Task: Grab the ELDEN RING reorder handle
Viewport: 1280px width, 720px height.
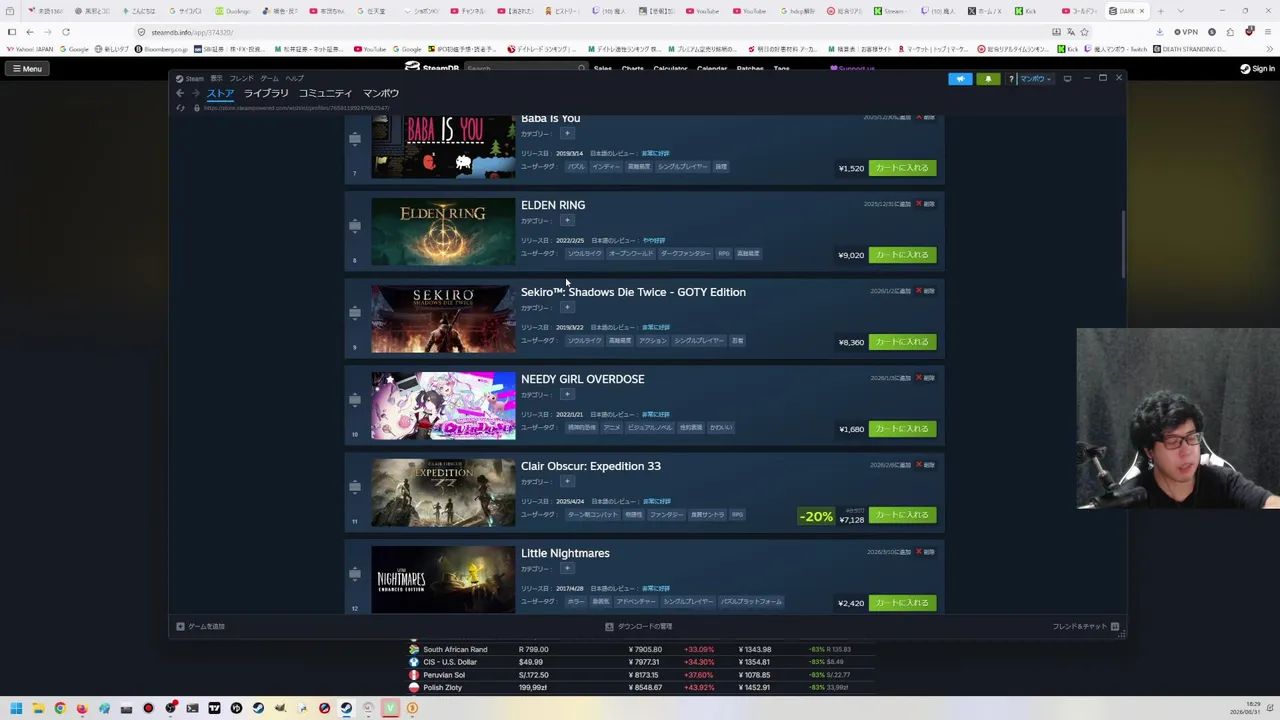Action: 354,226
